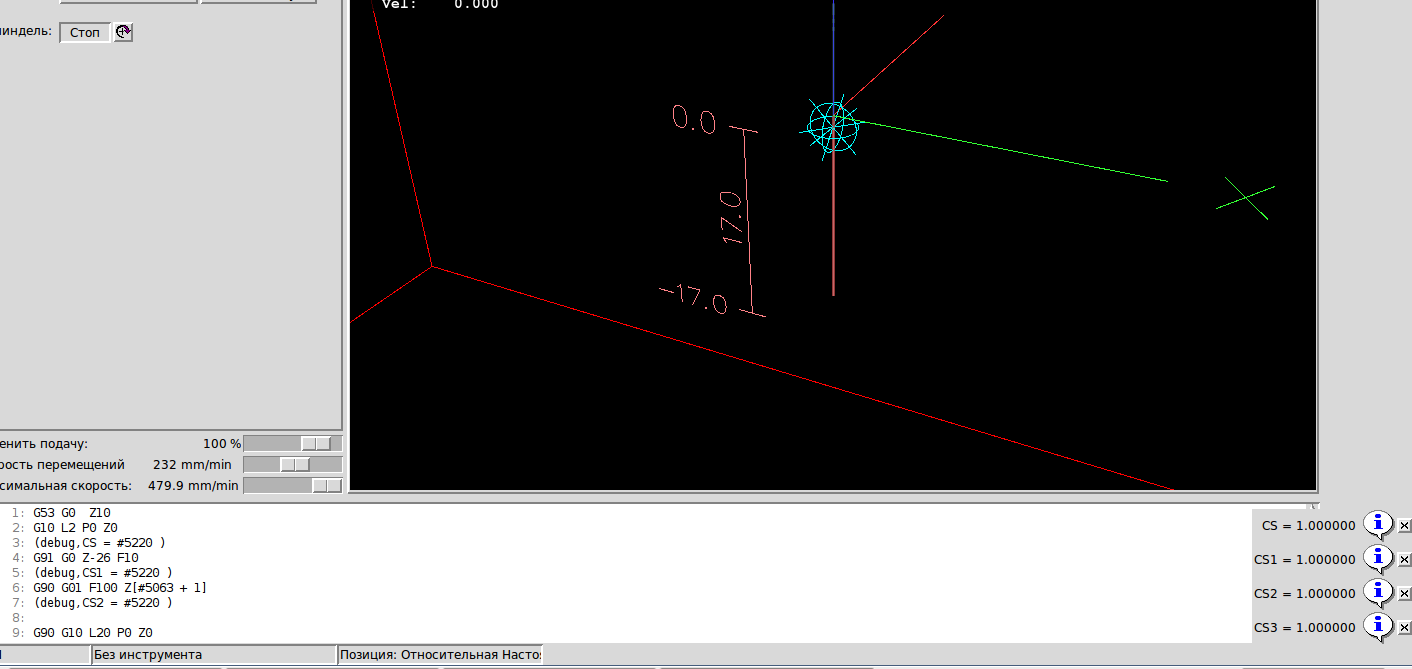Dismiss the CS3 = 1.000000 notification

click(1404, 628)
